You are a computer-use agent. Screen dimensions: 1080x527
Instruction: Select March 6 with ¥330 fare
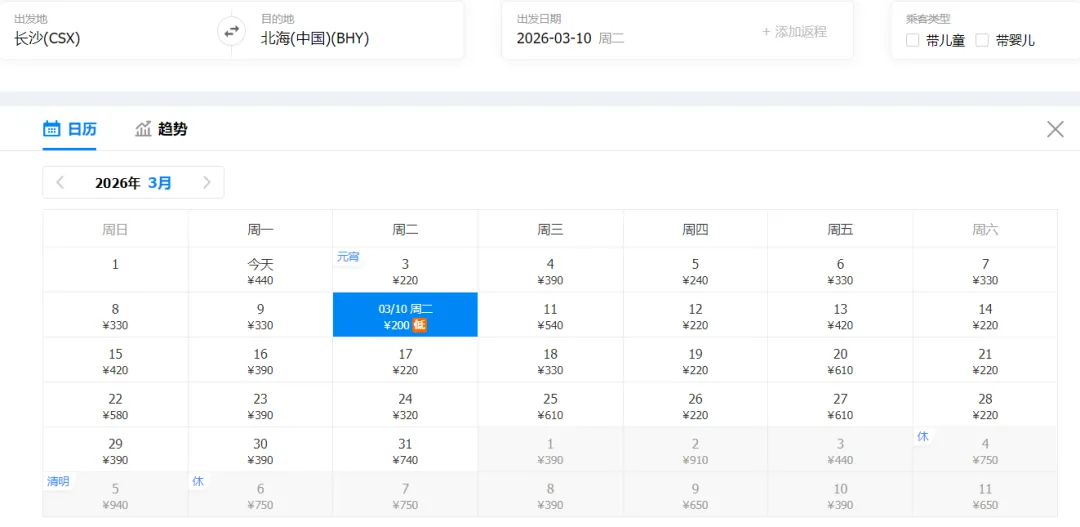tap(840, 271)
